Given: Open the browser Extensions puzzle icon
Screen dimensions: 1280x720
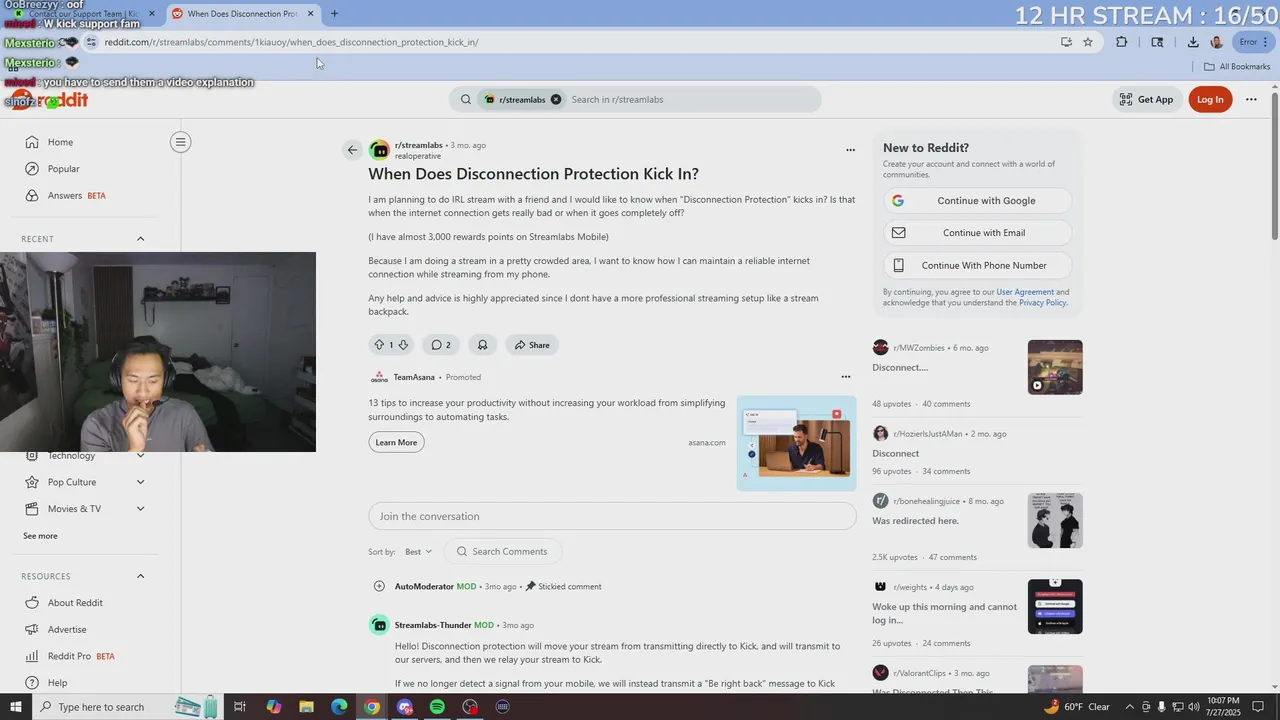Looking at the screenshot, I should pyautogui.click(x=1121, y=42).
